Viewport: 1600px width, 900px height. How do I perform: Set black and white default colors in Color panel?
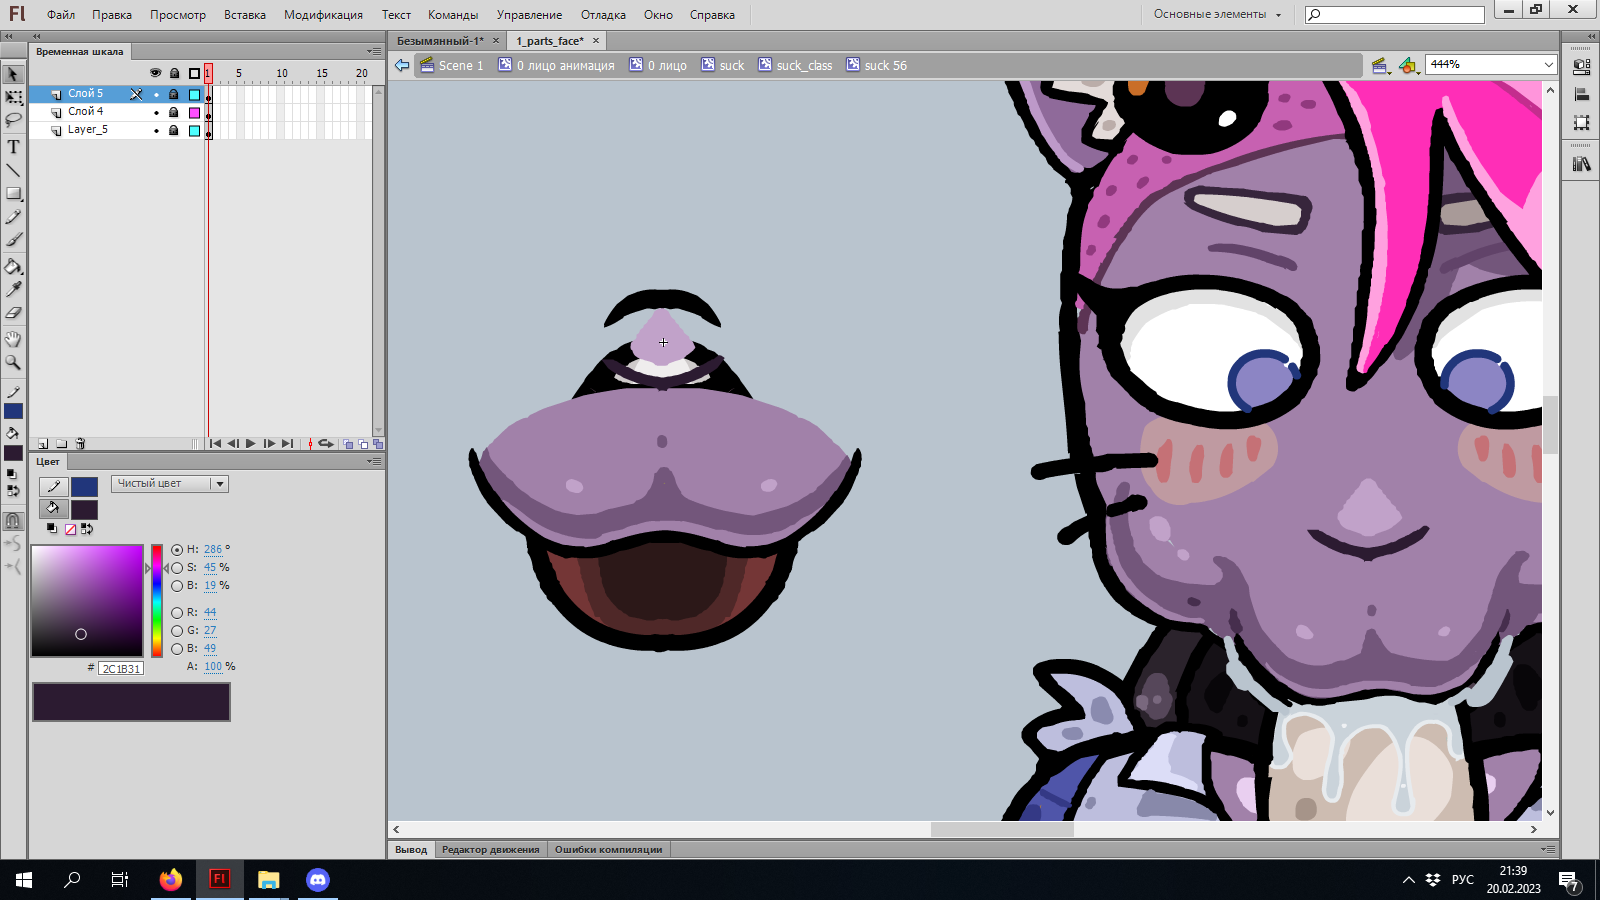(52, 529)
